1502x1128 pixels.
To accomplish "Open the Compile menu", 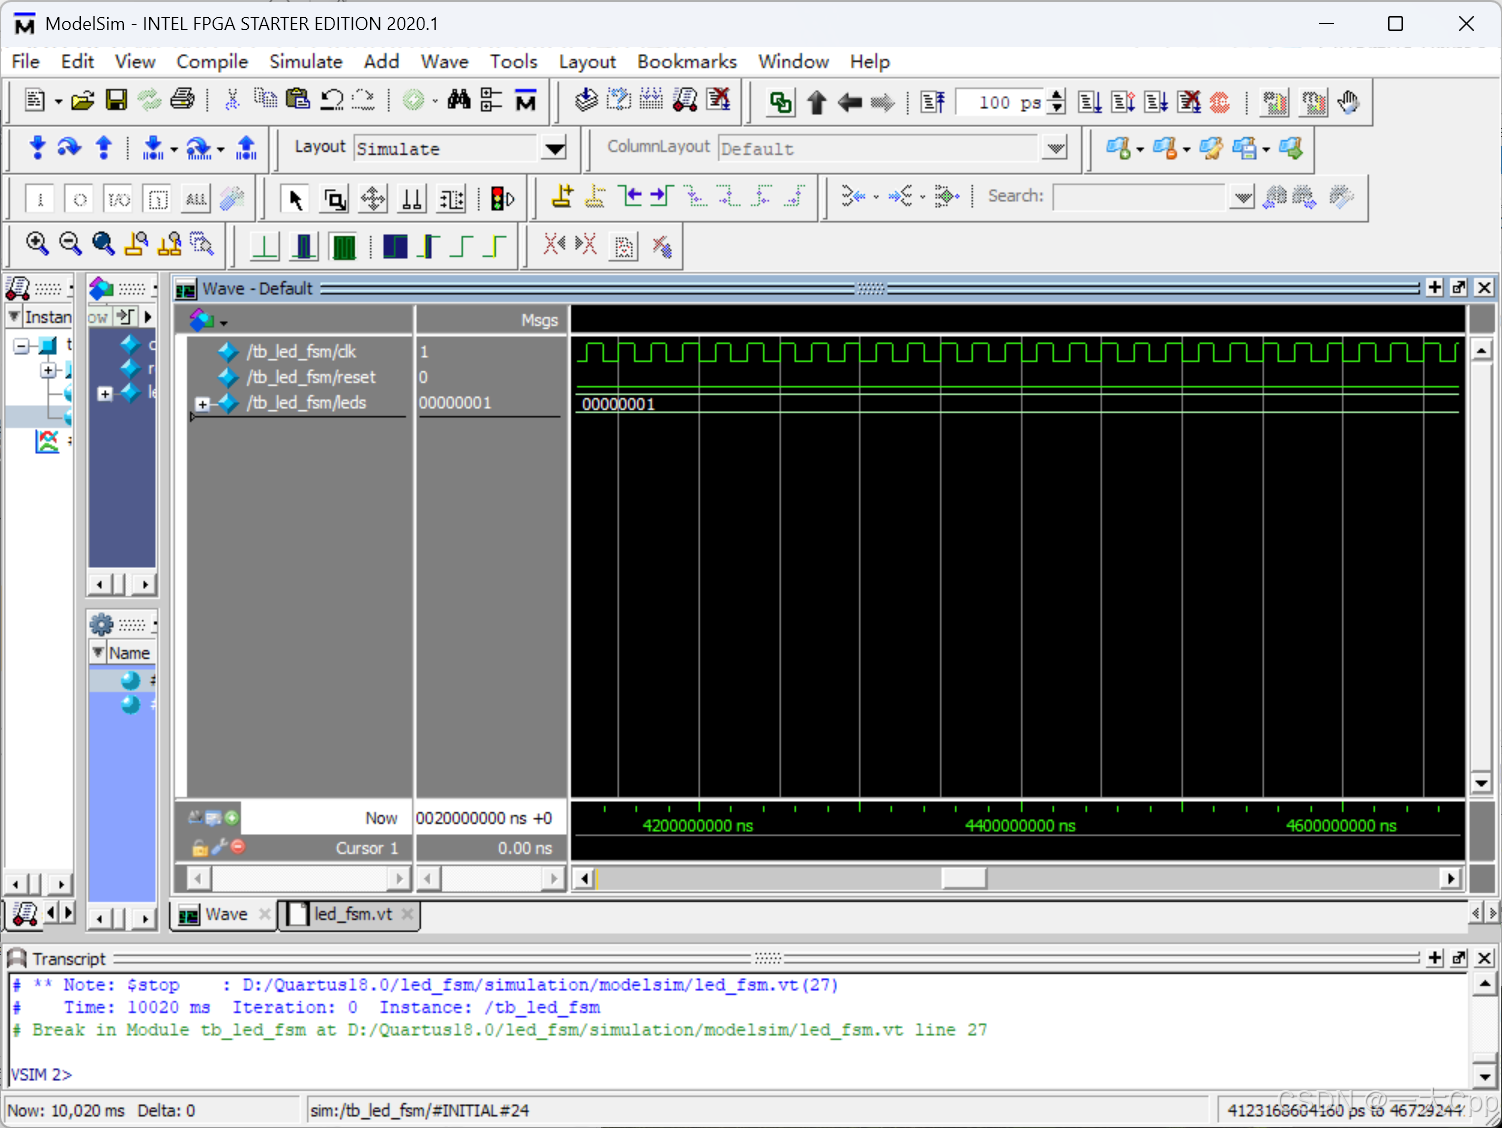I will click(212, 61).
